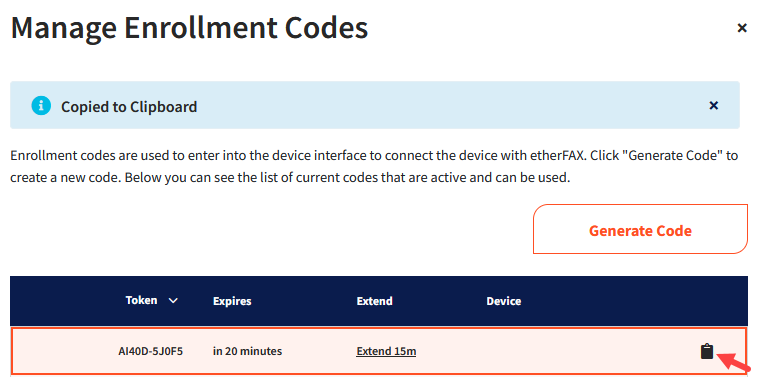The height and width of the screenshot is (377, 759).
Task: Click the Extend column header
Action: pyautogui.click(x=375, y=301)
